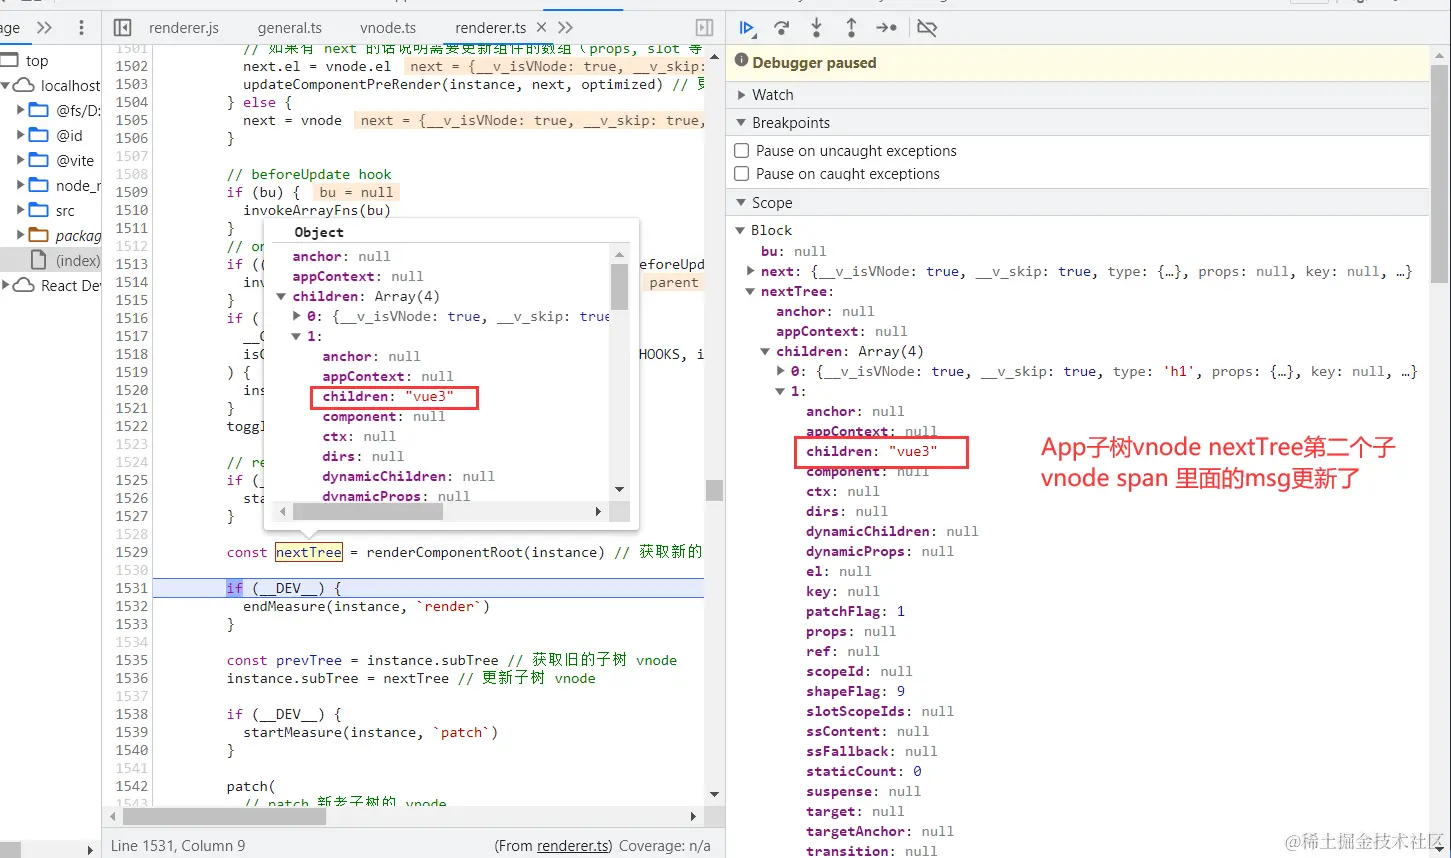This screenshot has width=1451, height=858.
Task: Click patchFlag: 1 in Scope
Action: (855, 611)
